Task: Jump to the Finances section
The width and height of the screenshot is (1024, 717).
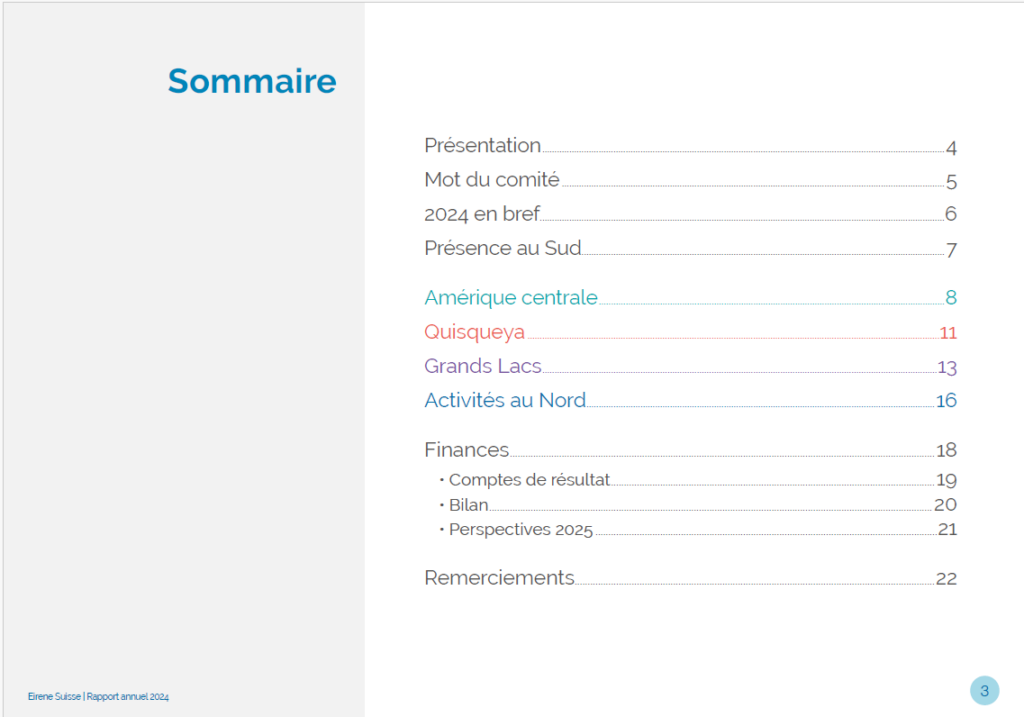Action: pyautogui.click(x=466, y=449)
